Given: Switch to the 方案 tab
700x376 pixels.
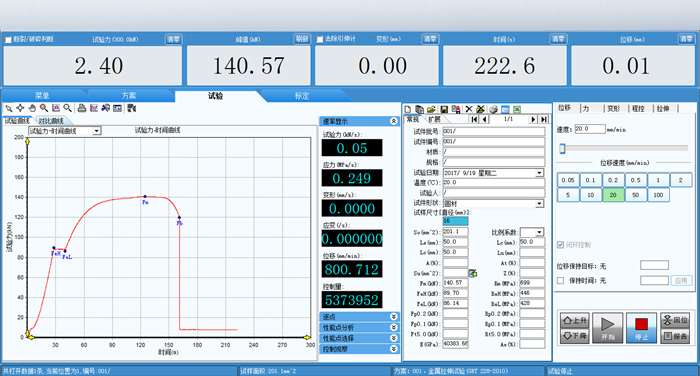Looking at the screenshot, I should point(129,96).
